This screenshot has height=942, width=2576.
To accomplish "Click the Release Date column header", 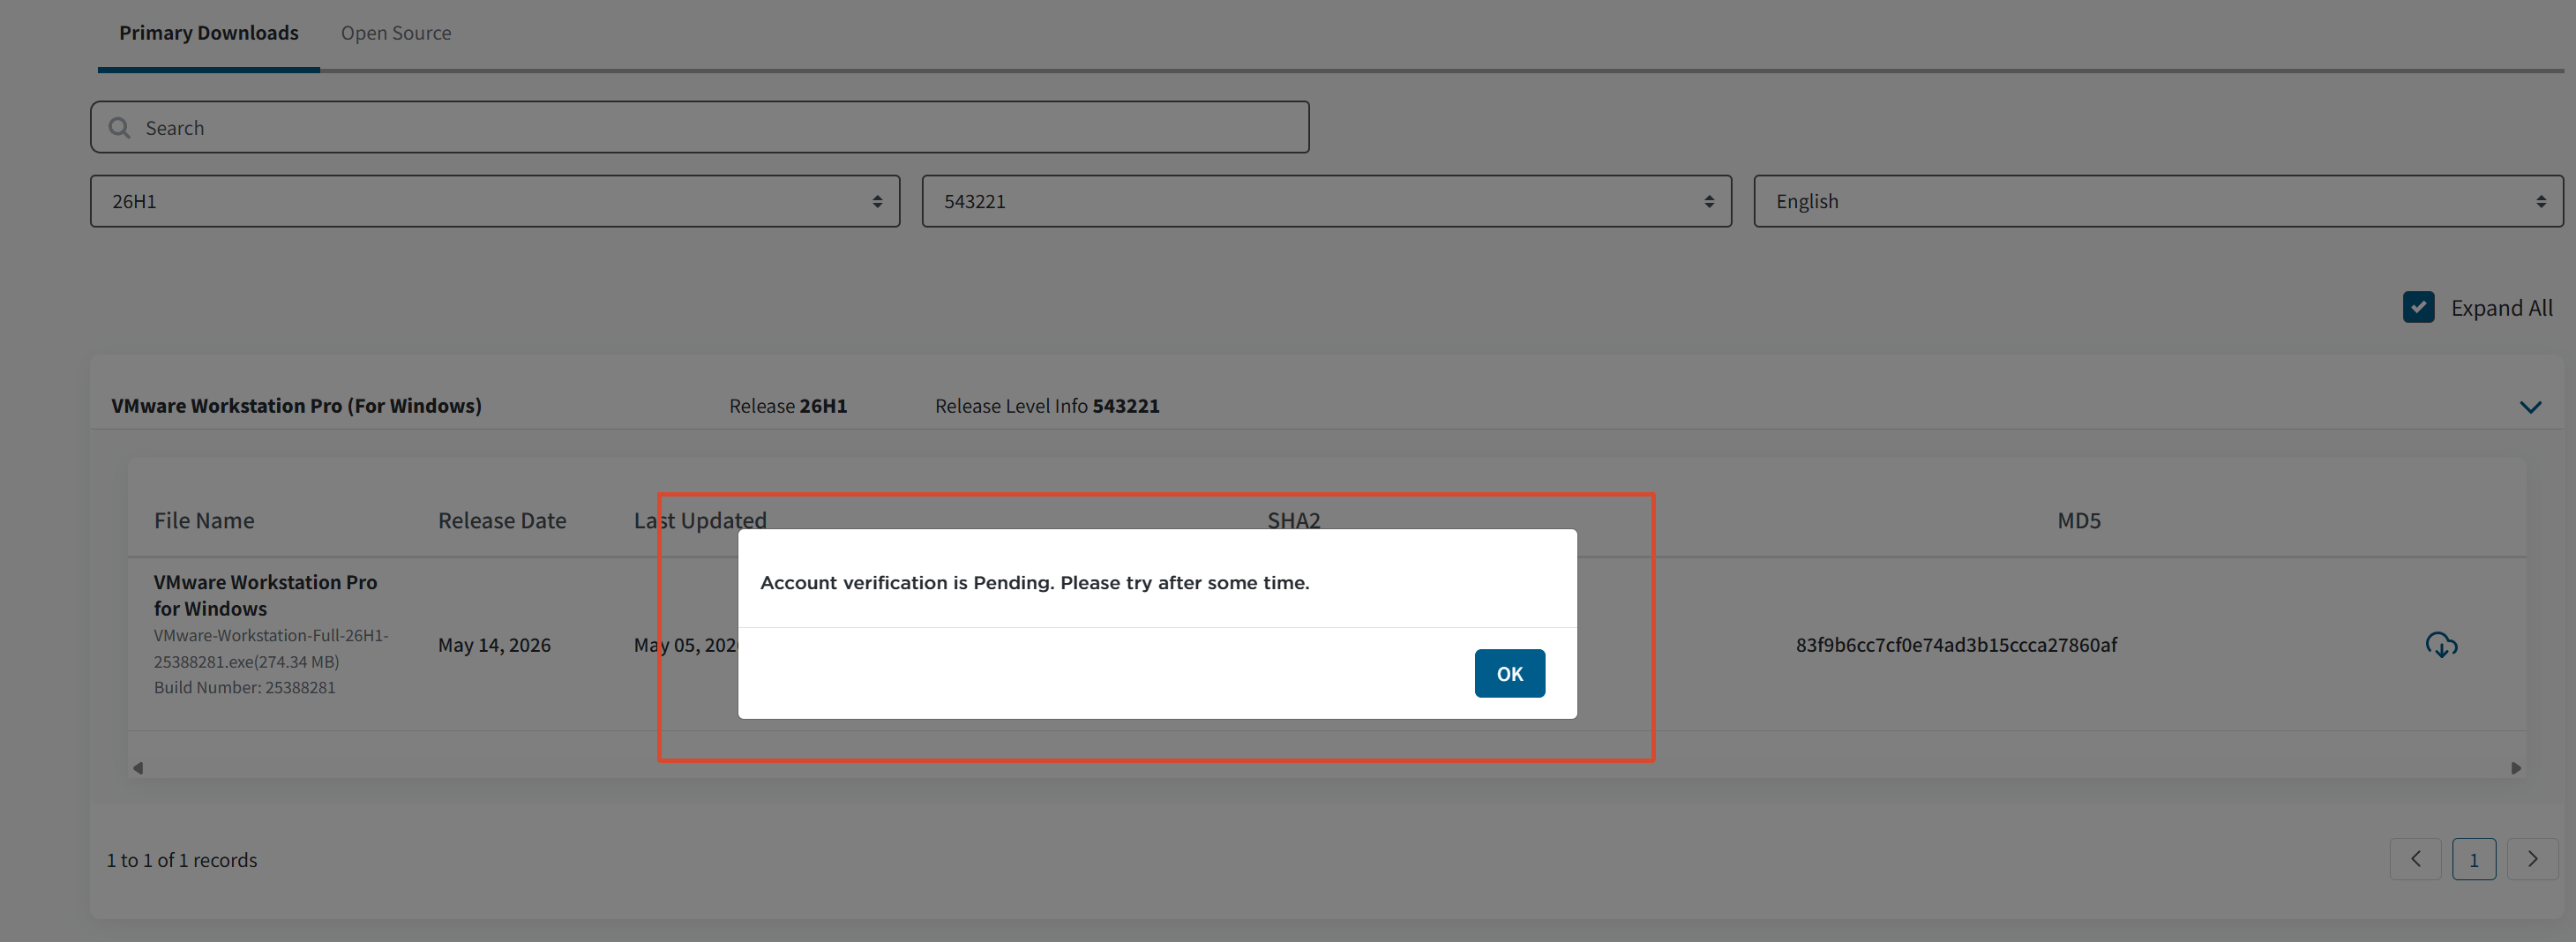I will click(x=502, y=520).
